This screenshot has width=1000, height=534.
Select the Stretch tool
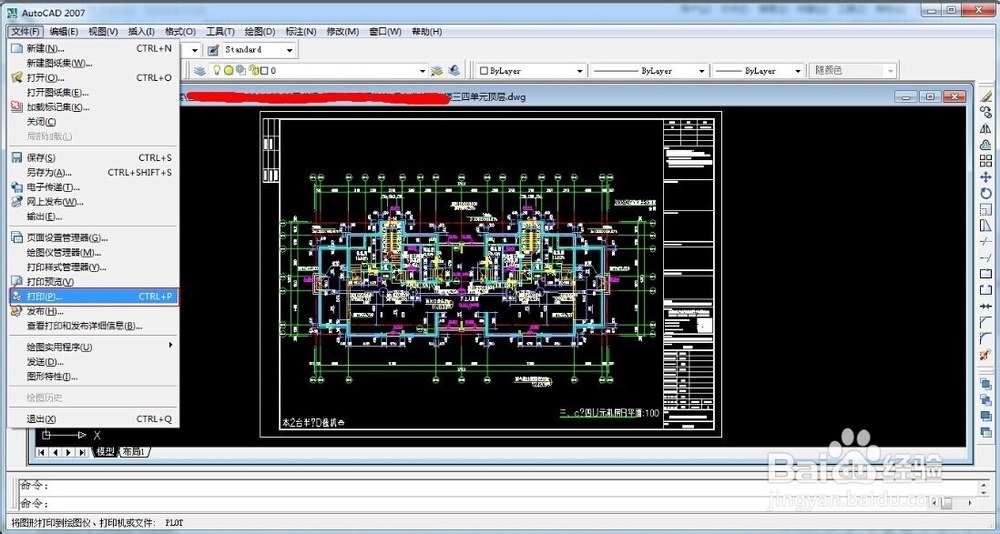(986, 225)
